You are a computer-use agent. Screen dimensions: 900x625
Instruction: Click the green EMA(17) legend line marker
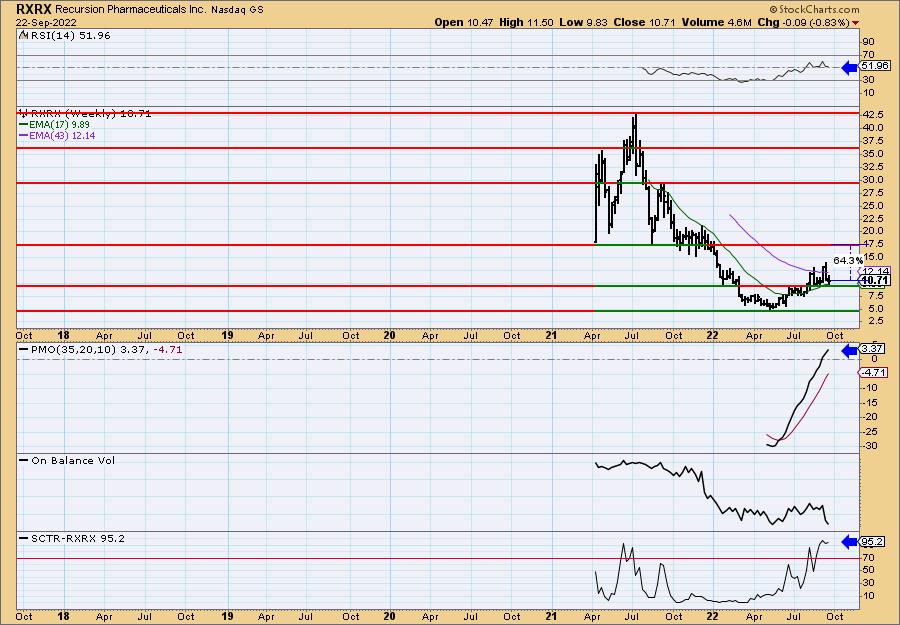pyautogui.click(x=24, y=125)
